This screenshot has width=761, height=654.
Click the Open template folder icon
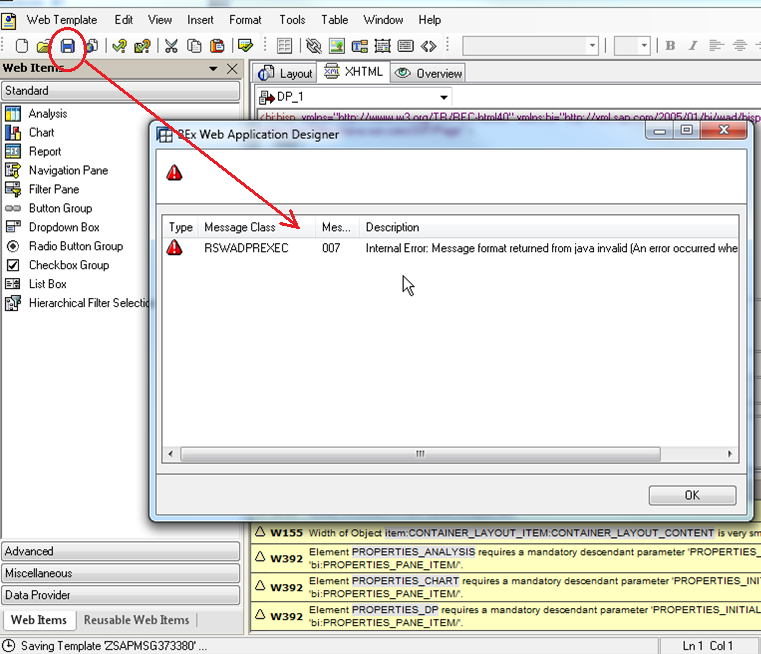[44, 46]
